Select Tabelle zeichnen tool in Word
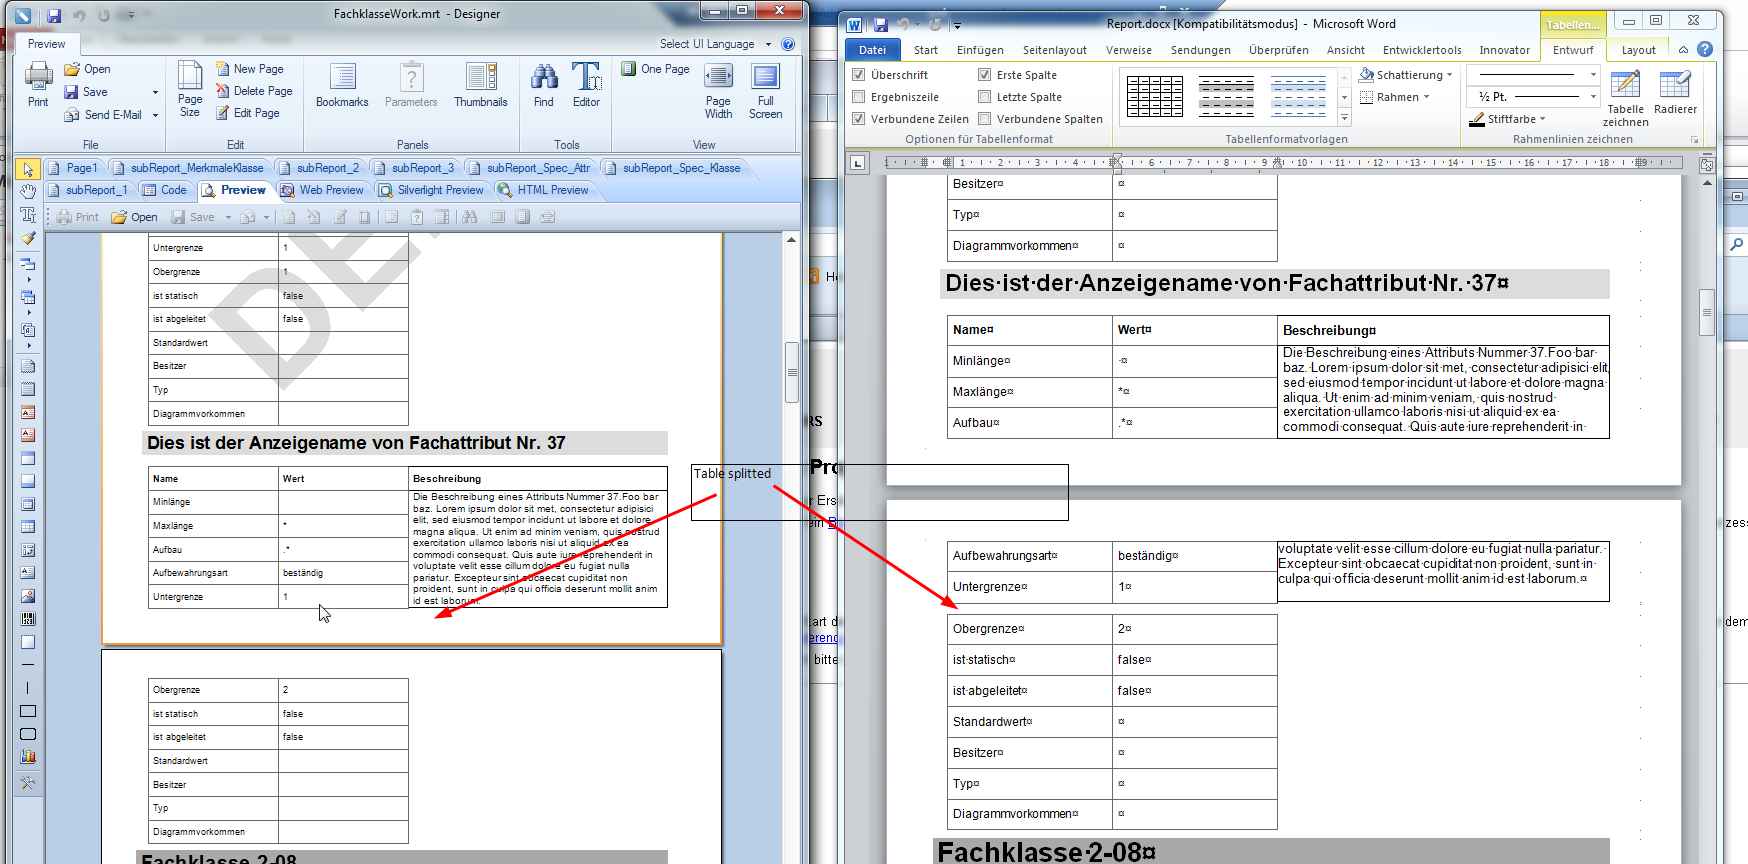This screenshot has width=1748, height=864. 1625,98
